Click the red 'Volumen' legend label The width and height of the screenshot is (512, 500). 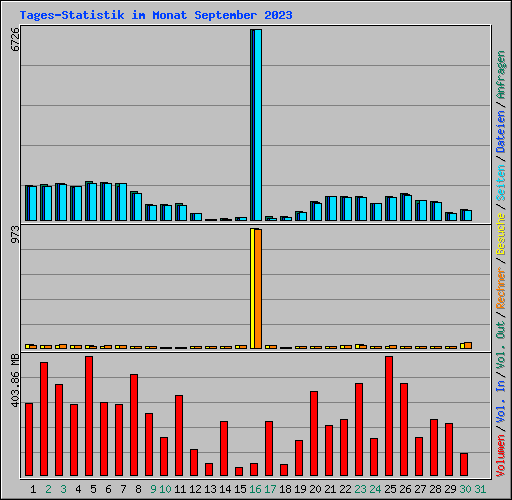tap(501, 456)
